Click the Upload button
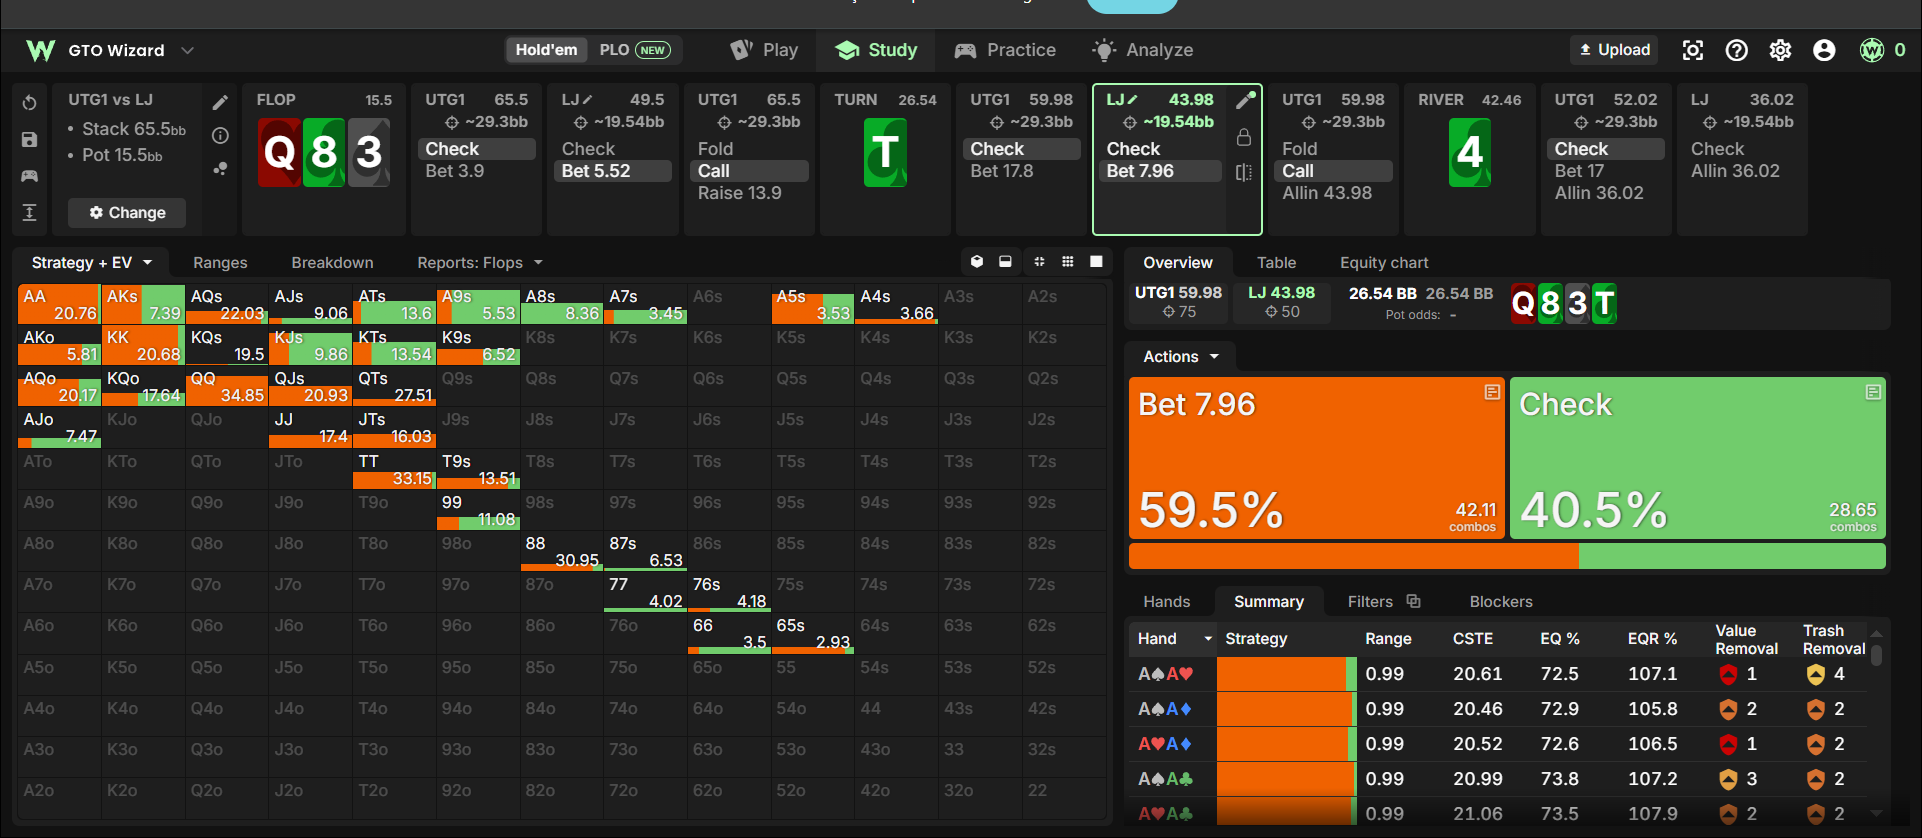 pyautogui.click(x=1614, y=50)
